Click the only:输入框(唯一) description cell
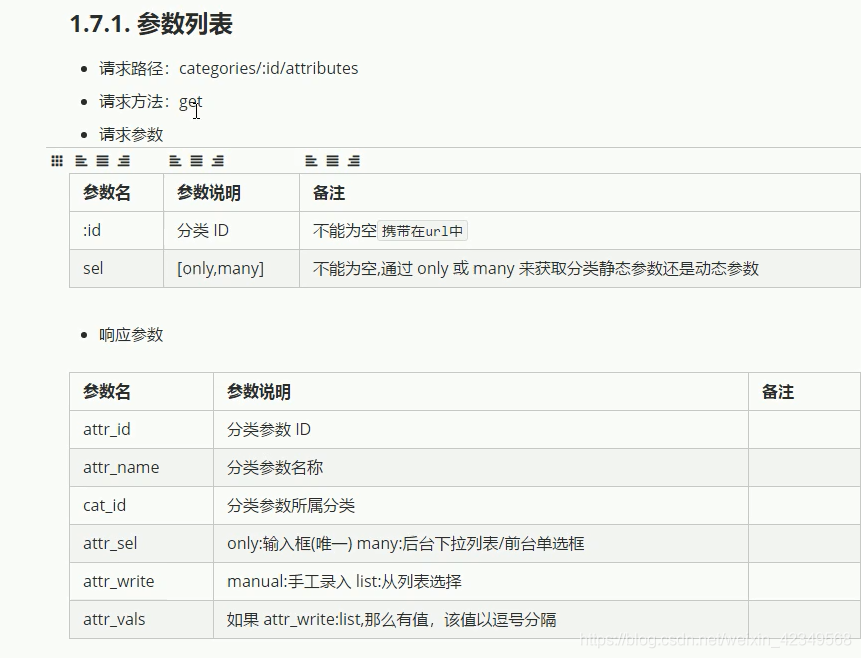This screenshot has width=861, height=658. 481,543
